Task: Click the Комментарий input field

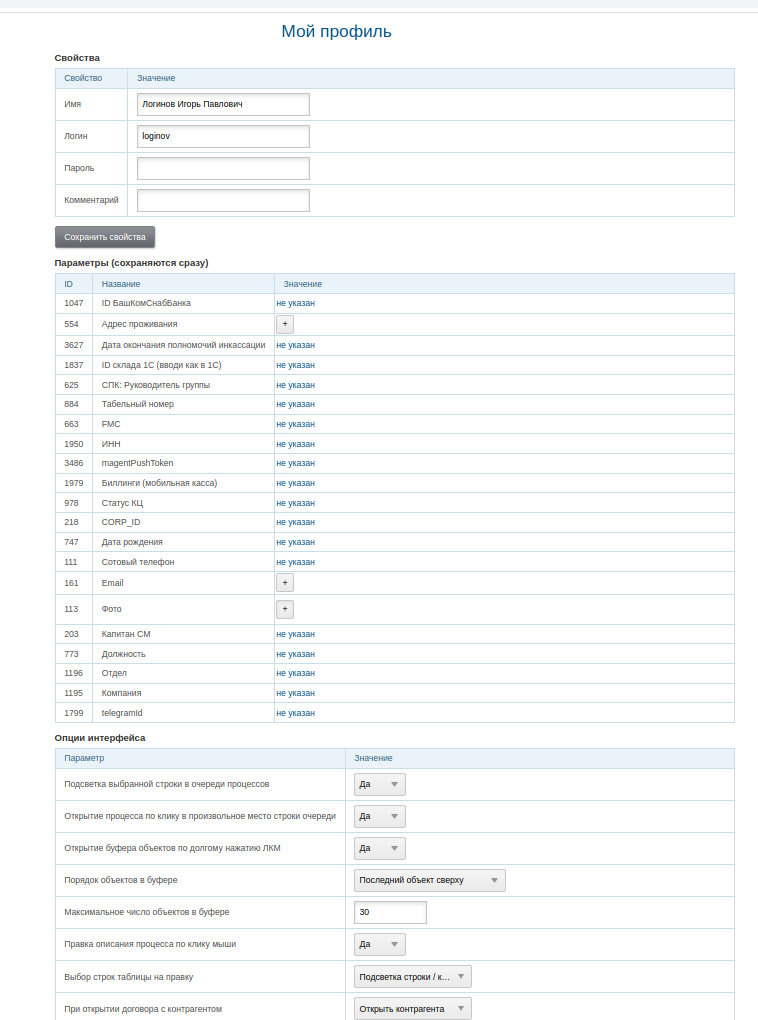Action: point(223,200)
